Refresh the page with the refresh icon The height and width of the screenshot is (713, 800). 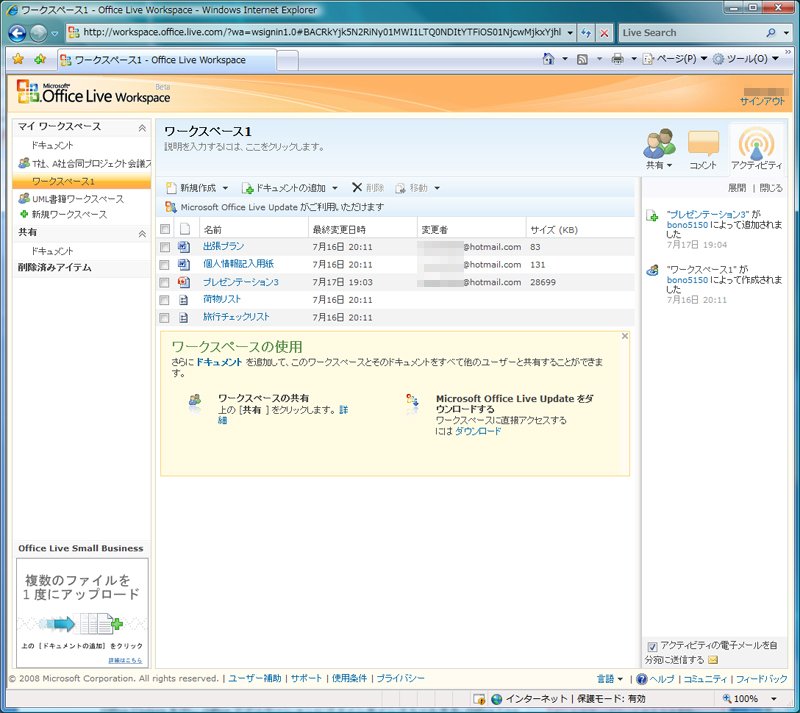[586, 33]
